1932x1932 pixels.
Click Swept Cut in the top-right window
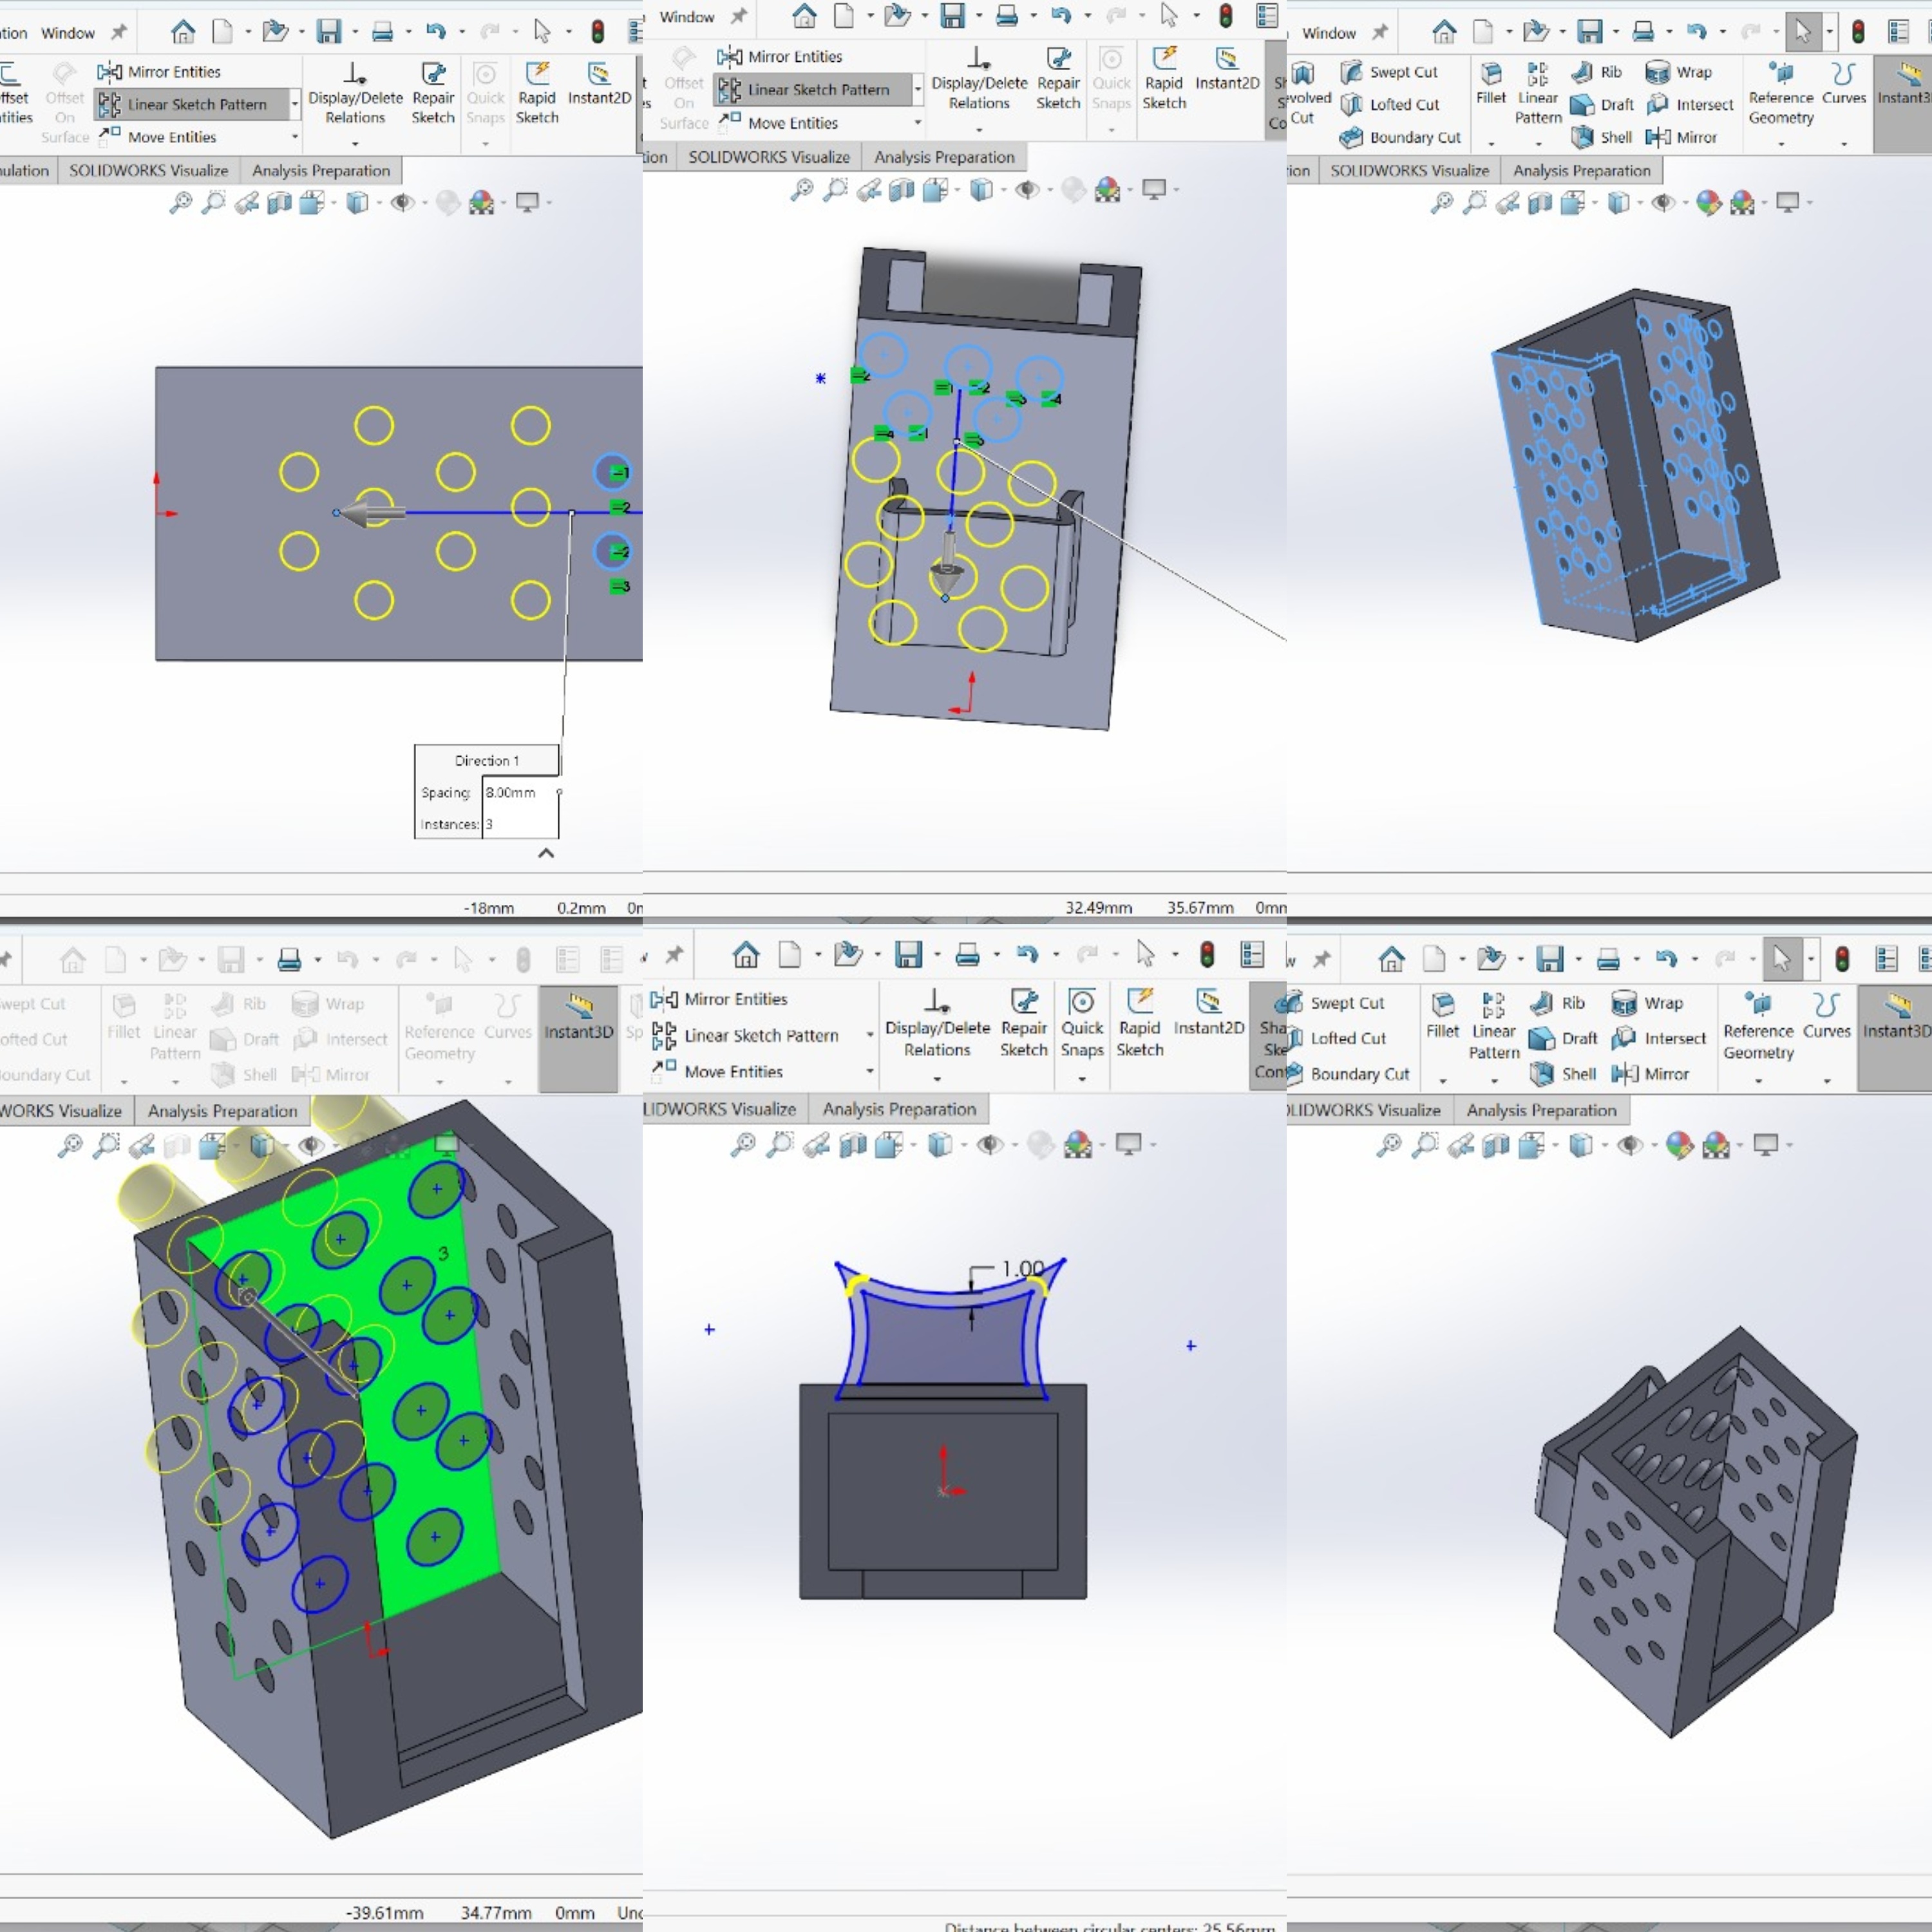click(1390, 72)
